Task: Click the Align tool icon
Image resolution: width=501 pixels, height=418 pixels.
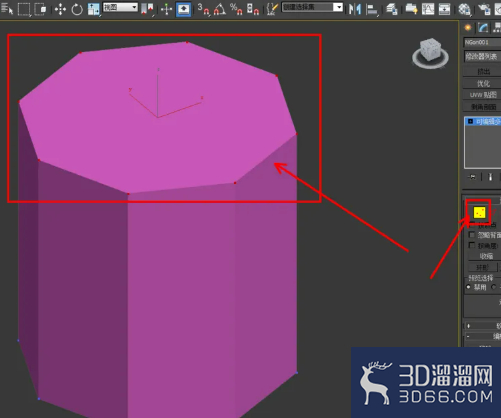Action: tap(372, 9)
